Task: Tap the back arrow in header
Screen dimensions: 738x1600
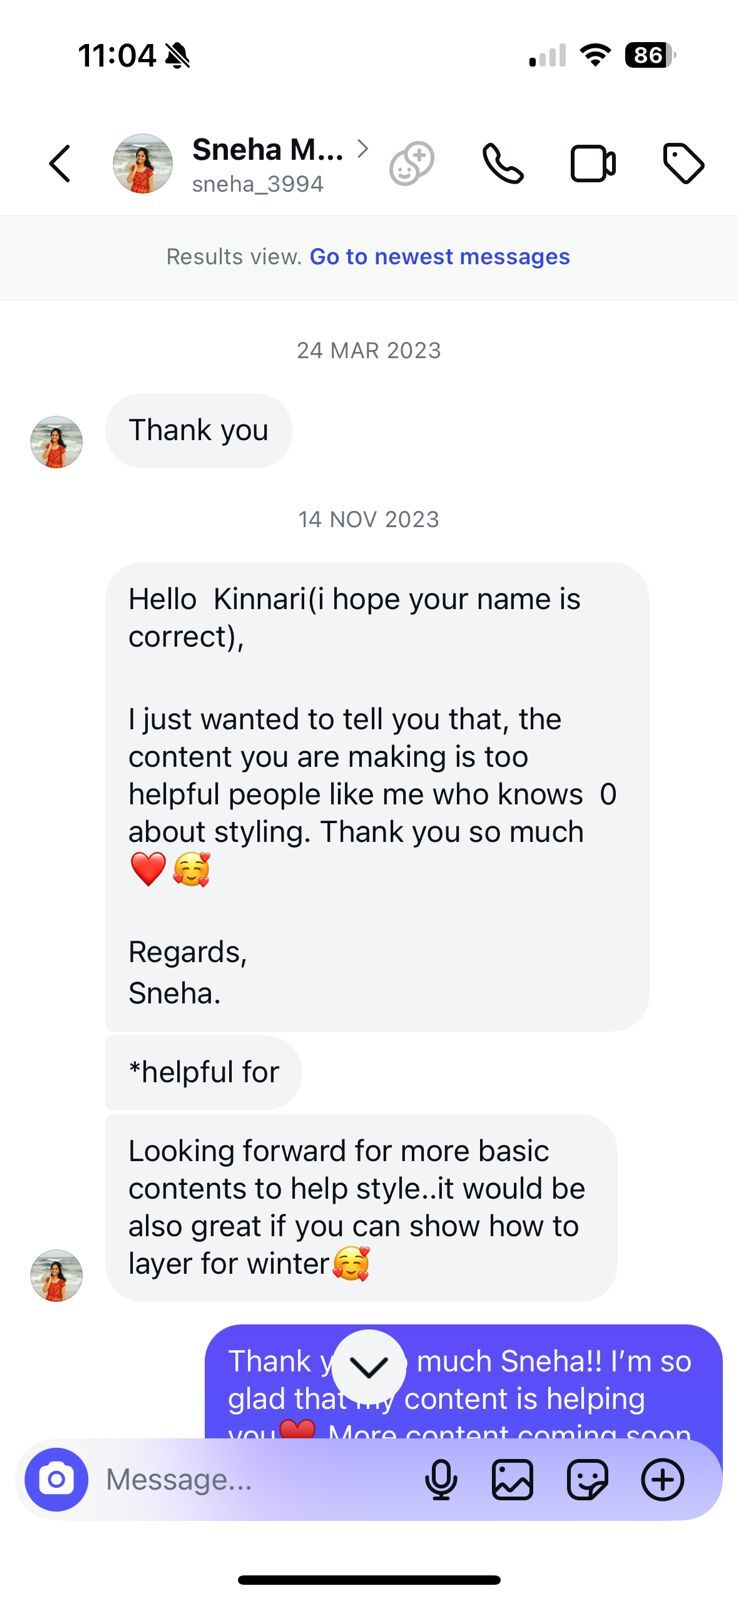Action: click(60, 164)
